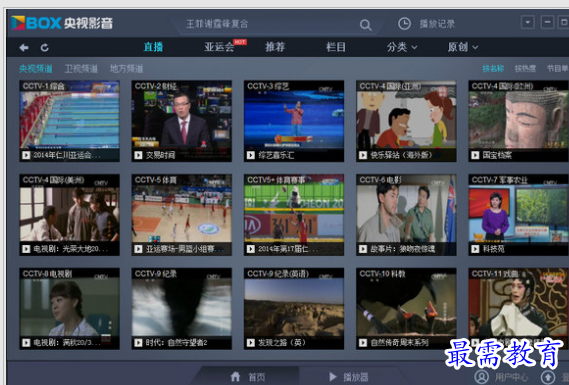Play icon beside 快乐驿站（海外版）
Screen dimensions: 569x385
coord(363,155)
